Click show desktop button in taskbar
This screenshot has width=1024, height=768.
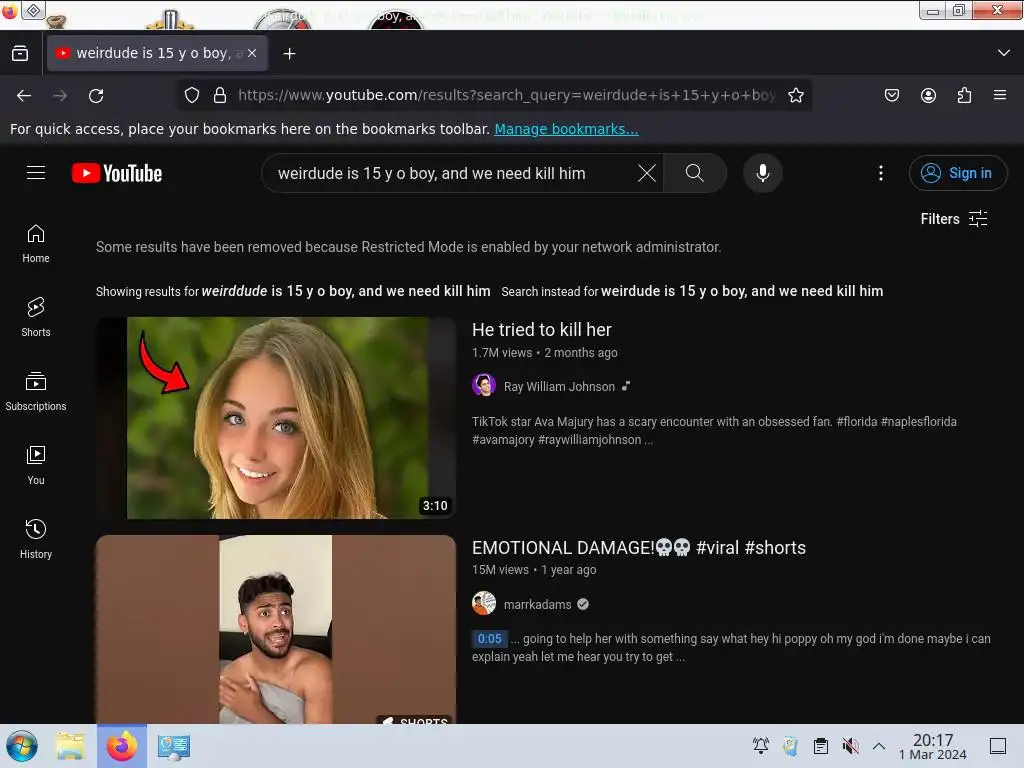[x=998, y=746]
